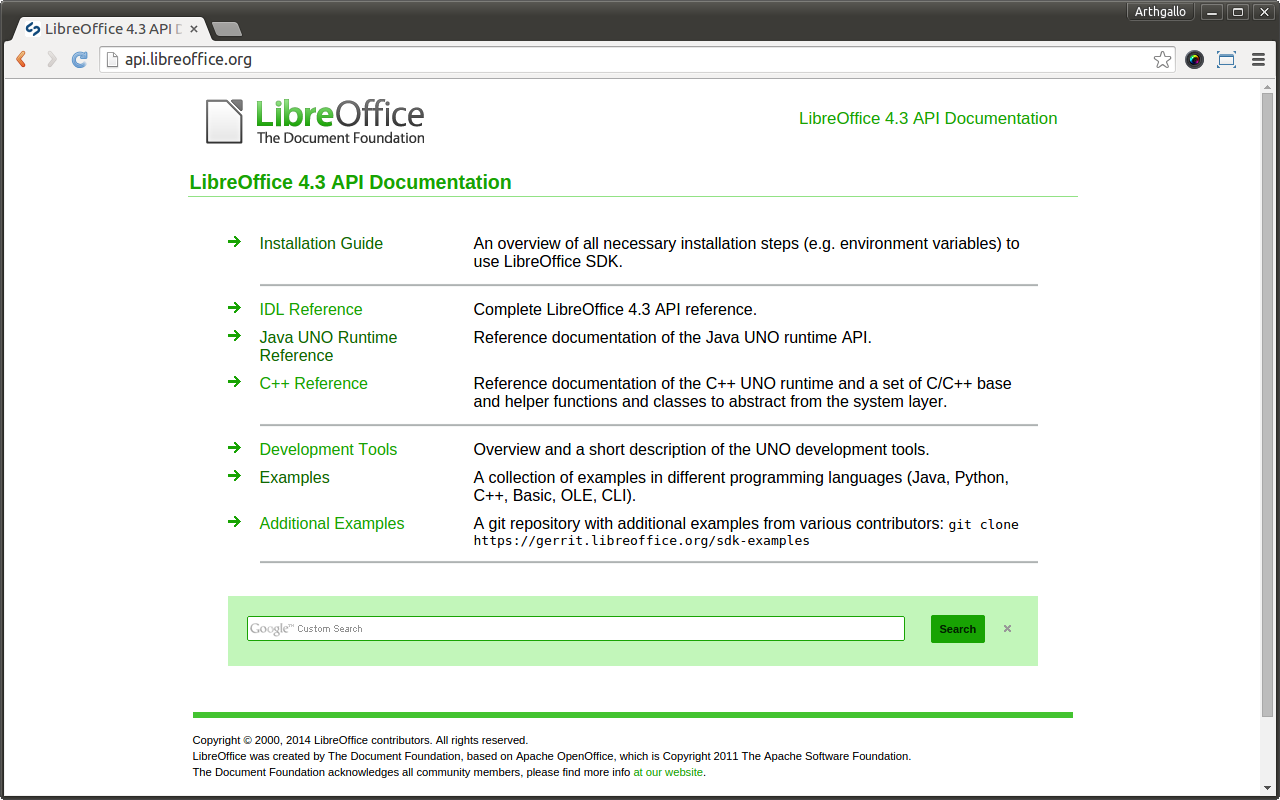Image resolution: width=1280 pixels, height=800 pixels.
Task: Click the browser back arrow
Action: (x=21, y=60)
